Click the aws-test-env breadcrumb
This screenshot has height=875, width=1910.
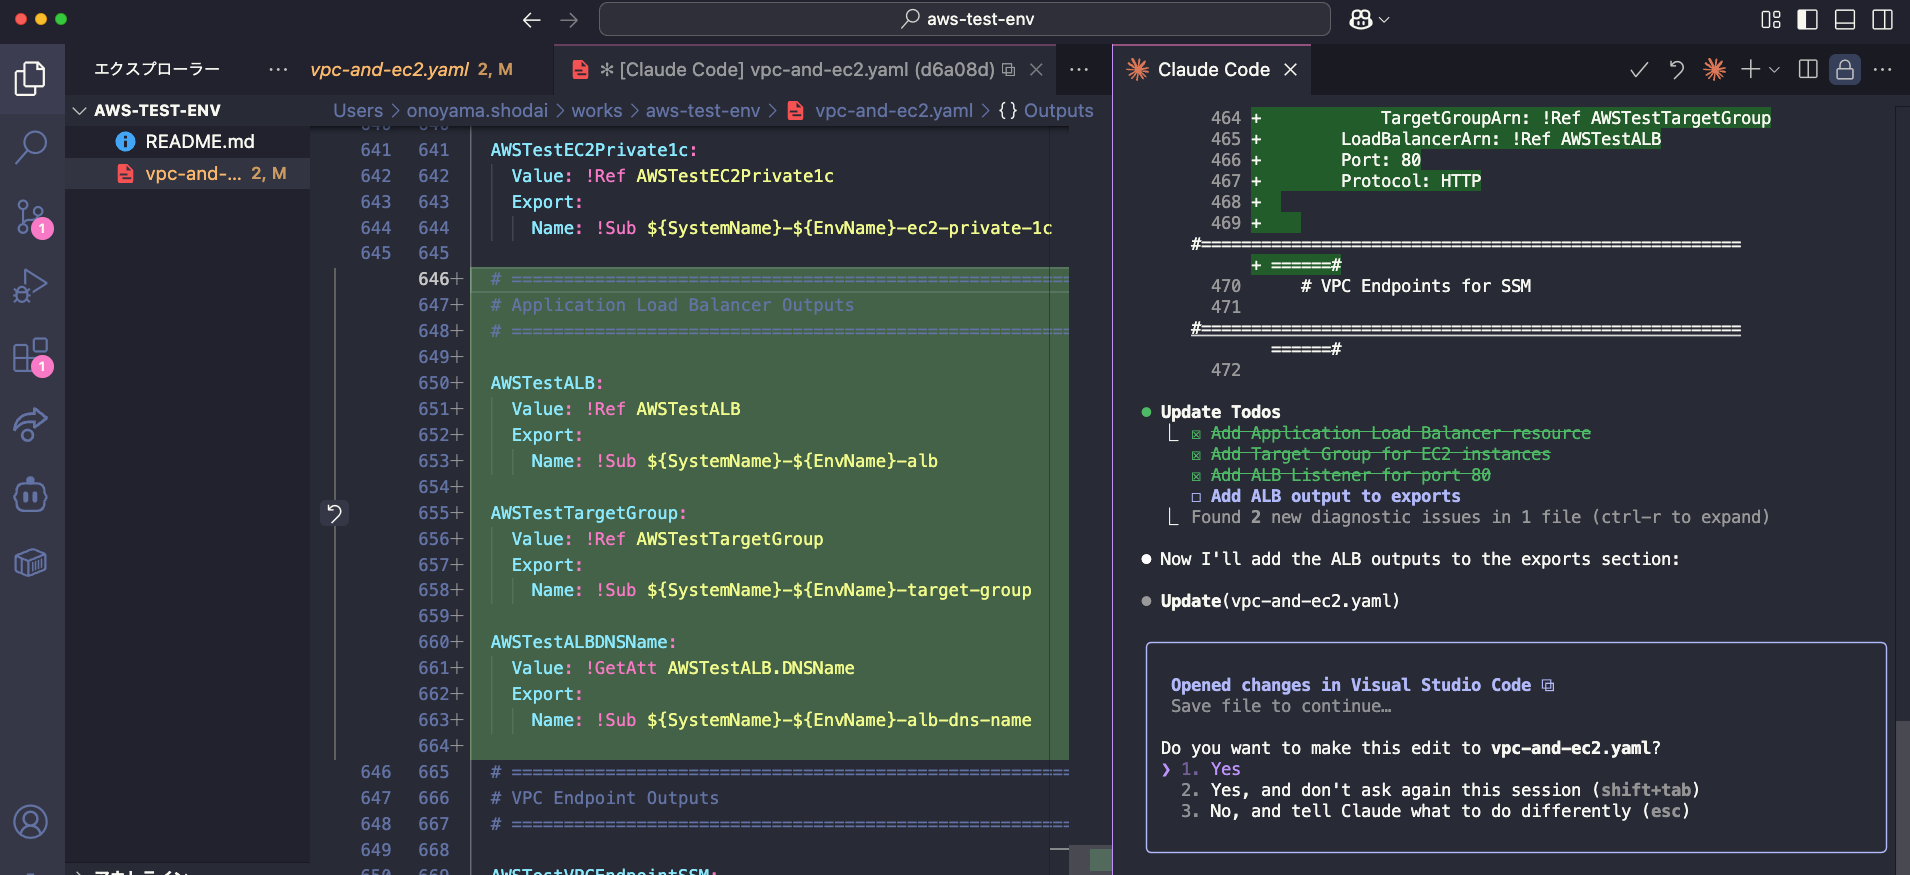pos(702,110)
